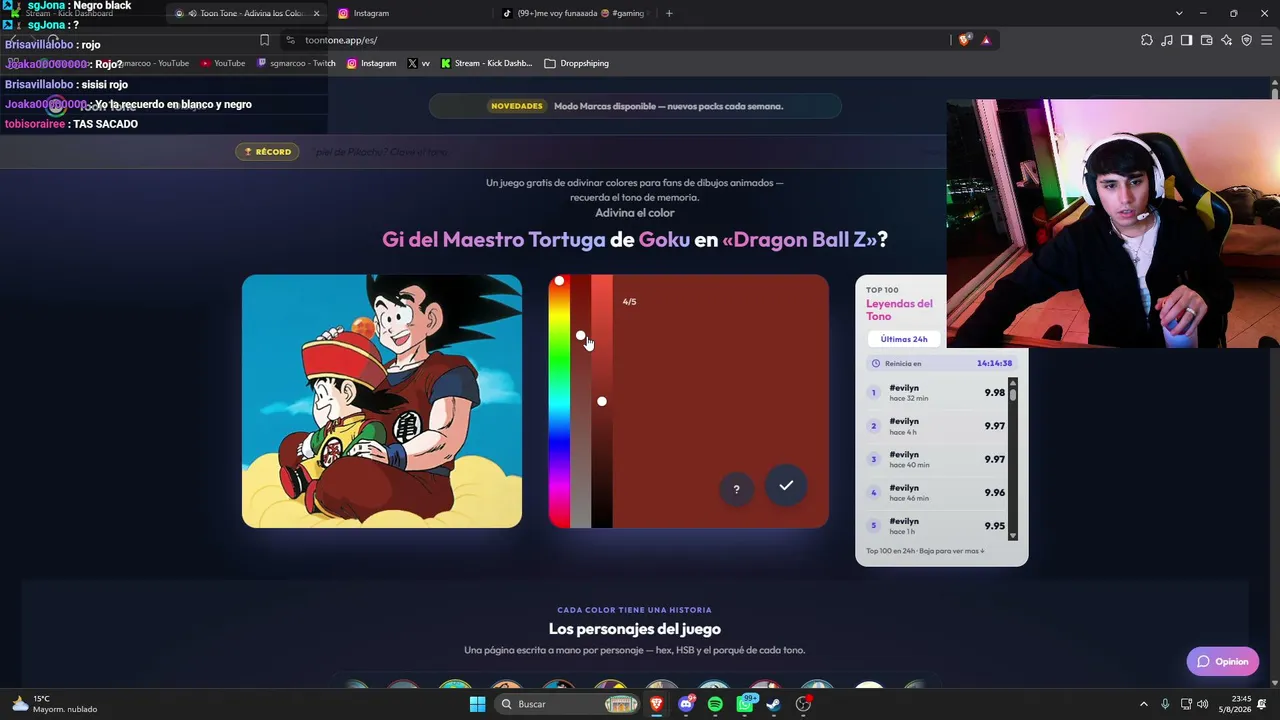This screenshot has width=1280, height=720.
Task: Confirm the color guess with the checkmark button
Action: click(x=786, y=485)
